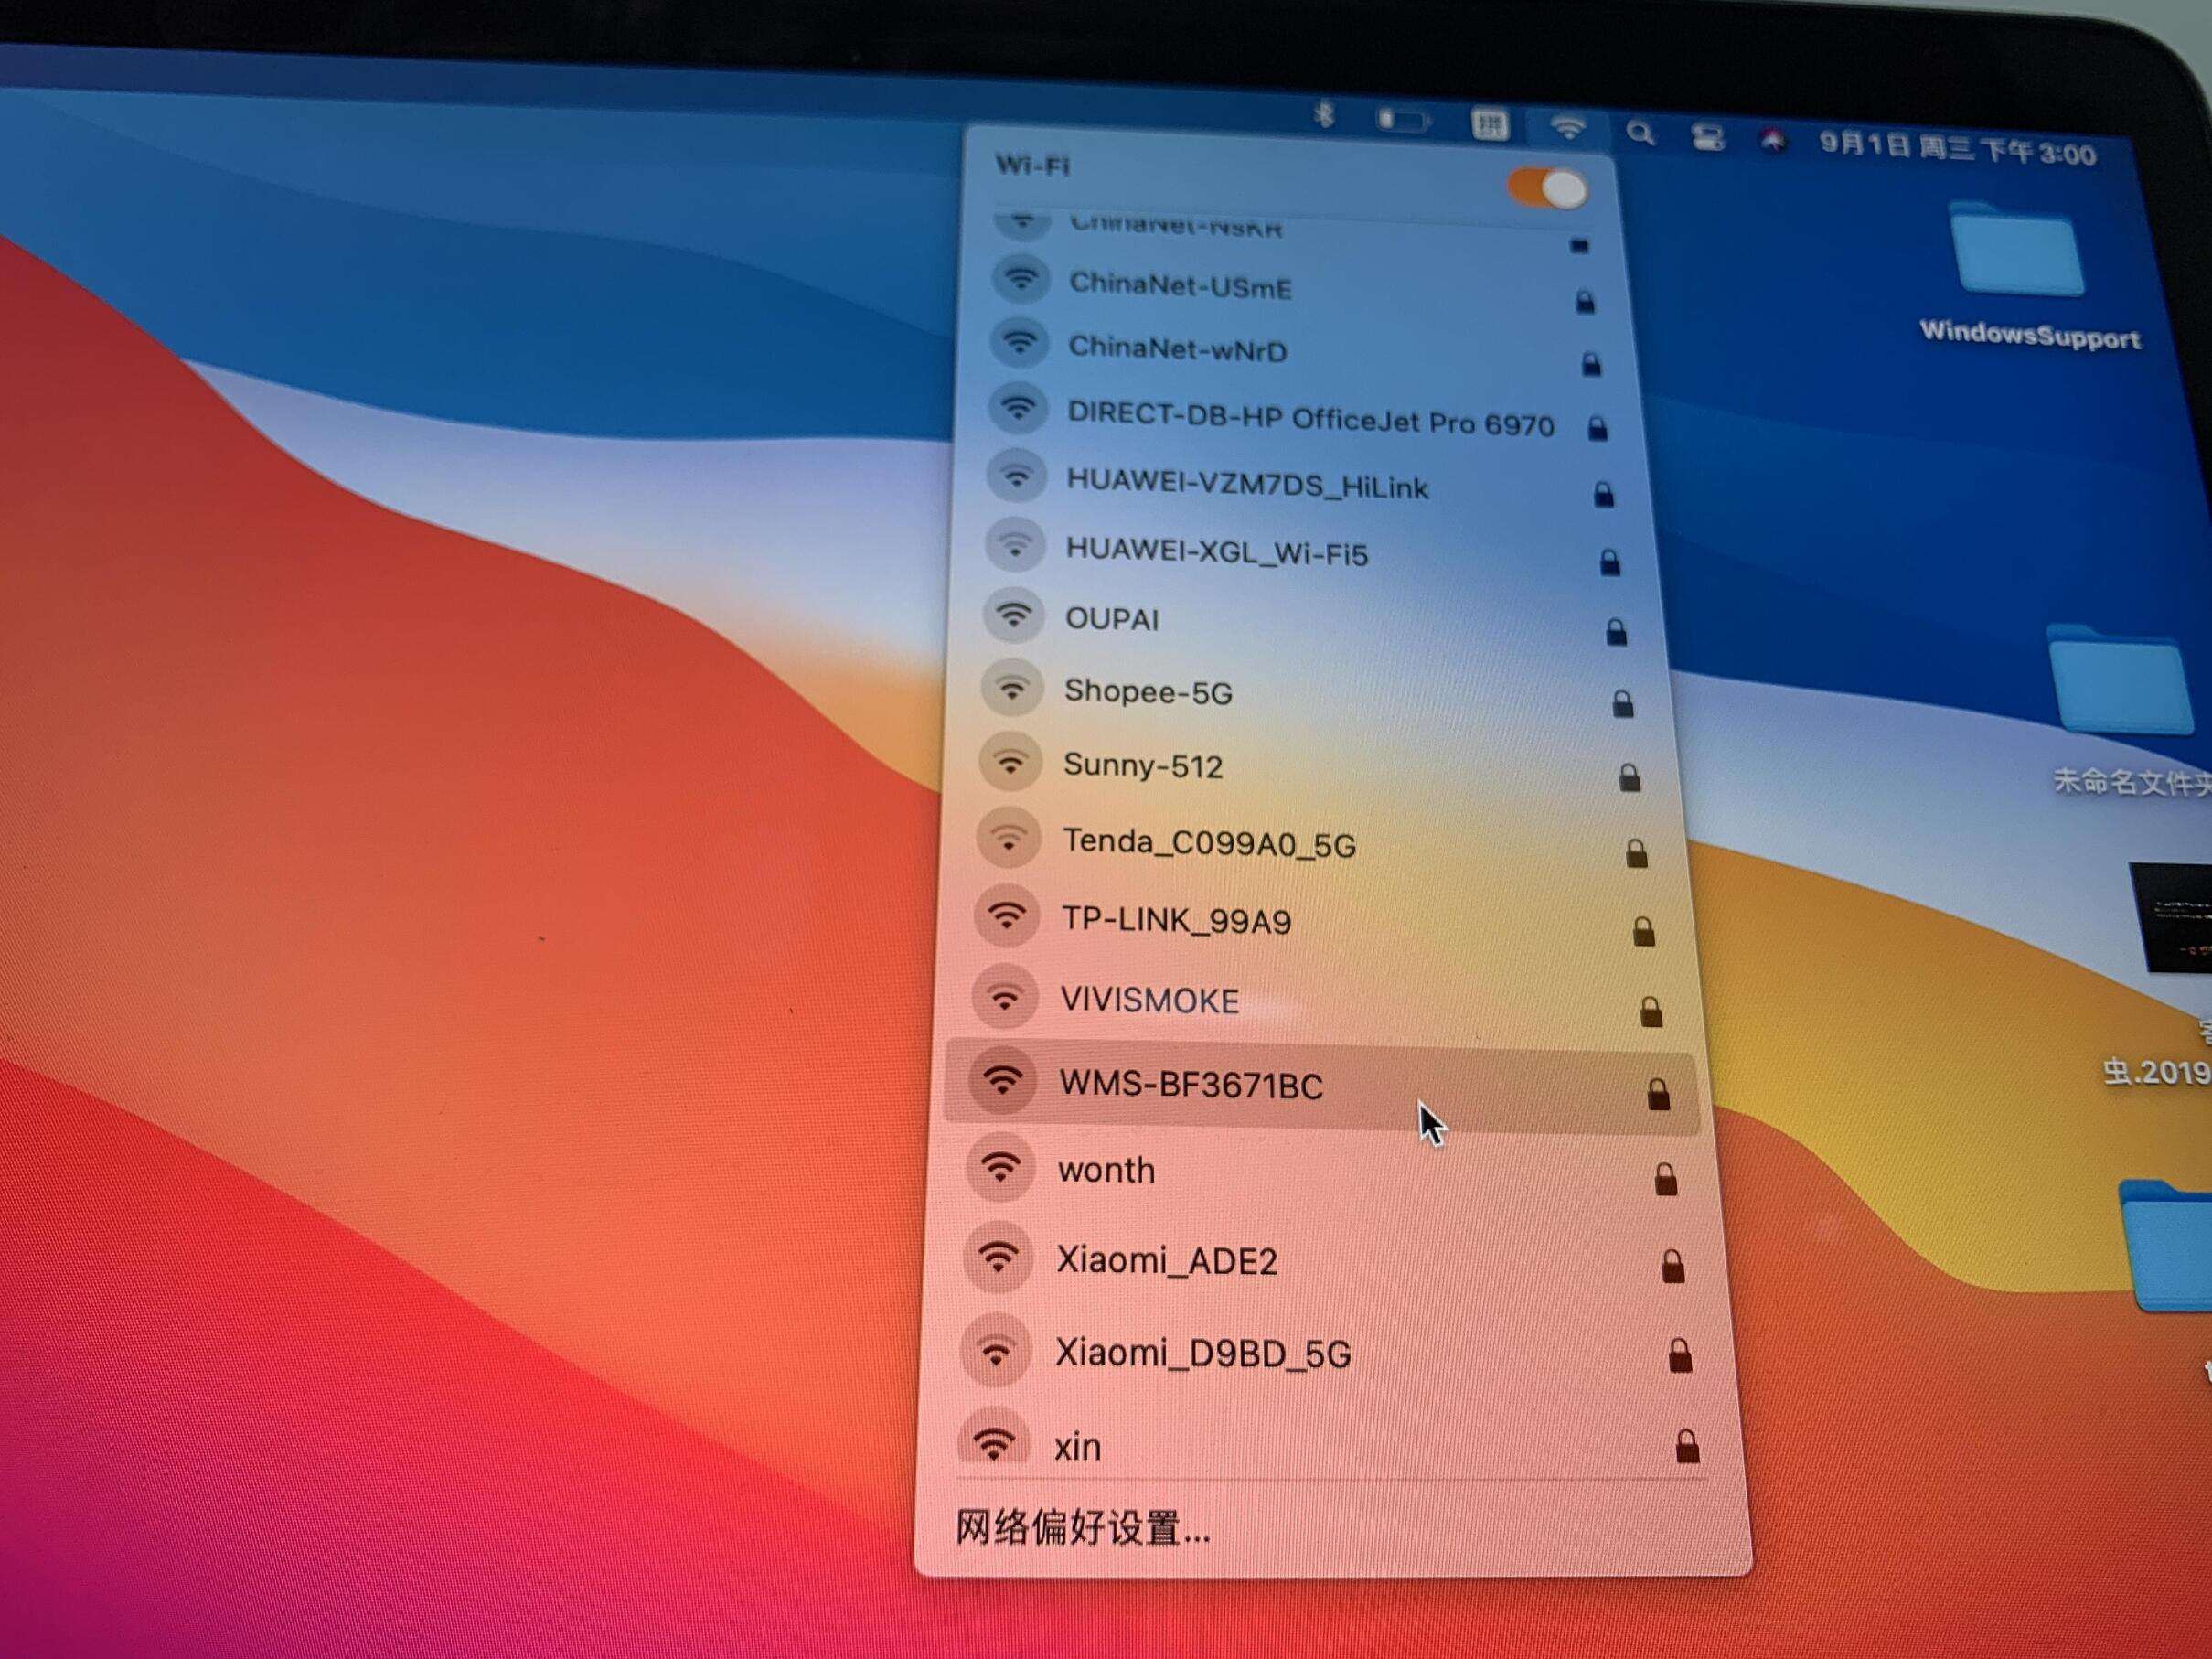
Task: Connect to the Xiaomi_ADE2 network
Action: (1326, 1260)
